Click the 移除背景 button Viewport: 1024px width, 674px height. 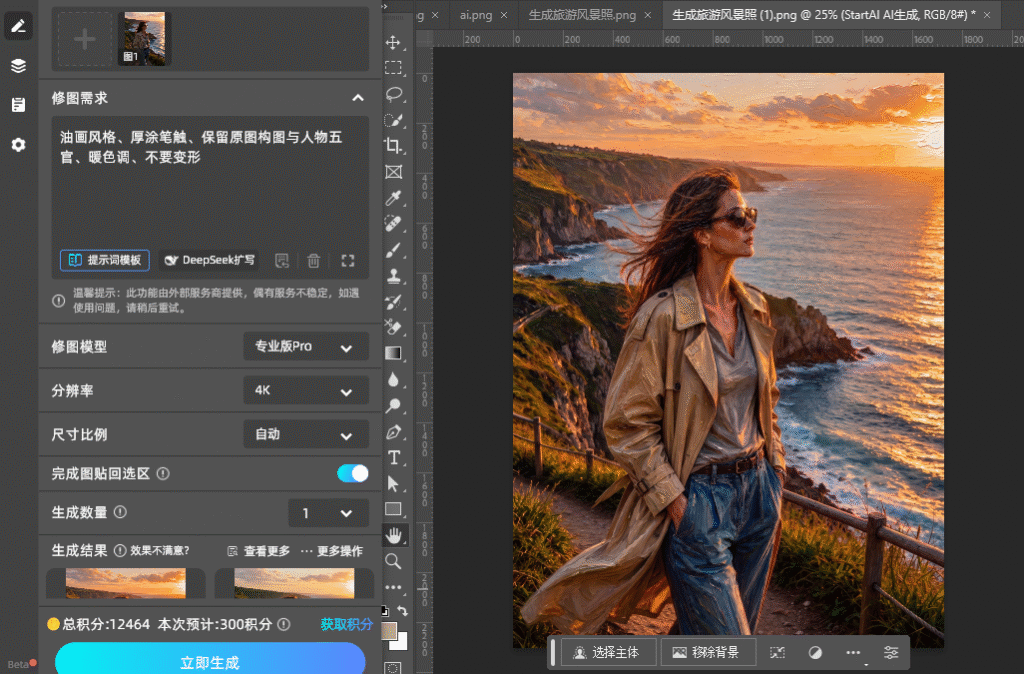point(709,652)
